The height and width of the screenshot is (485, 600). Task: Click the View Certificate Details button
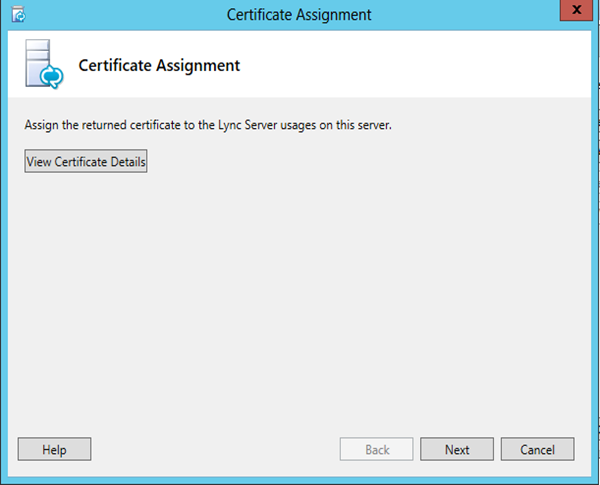(x=86, y=161)
